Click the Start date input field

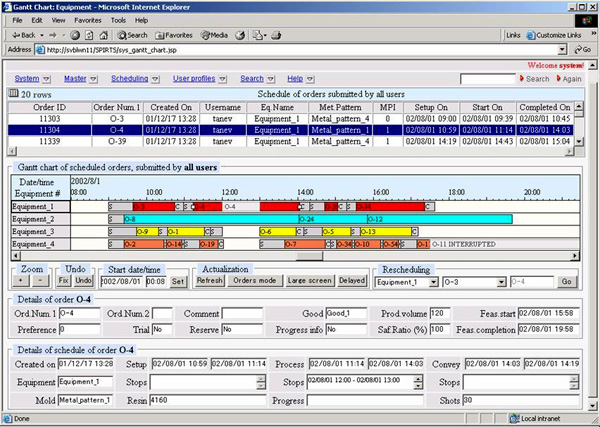pos(122,282)
